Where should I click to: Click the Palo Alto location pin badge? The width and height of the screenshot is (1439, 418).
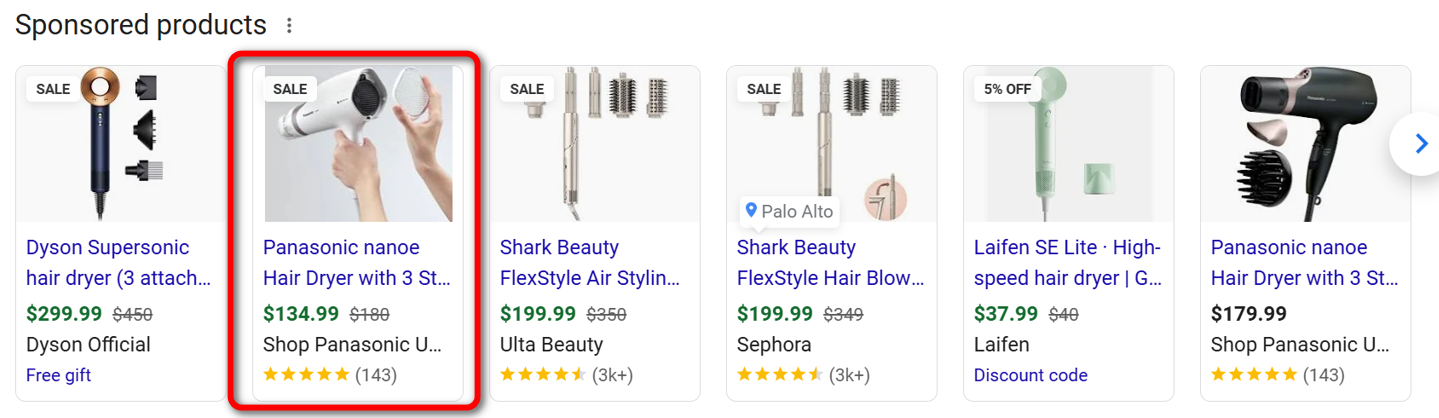tap(789, 211)
